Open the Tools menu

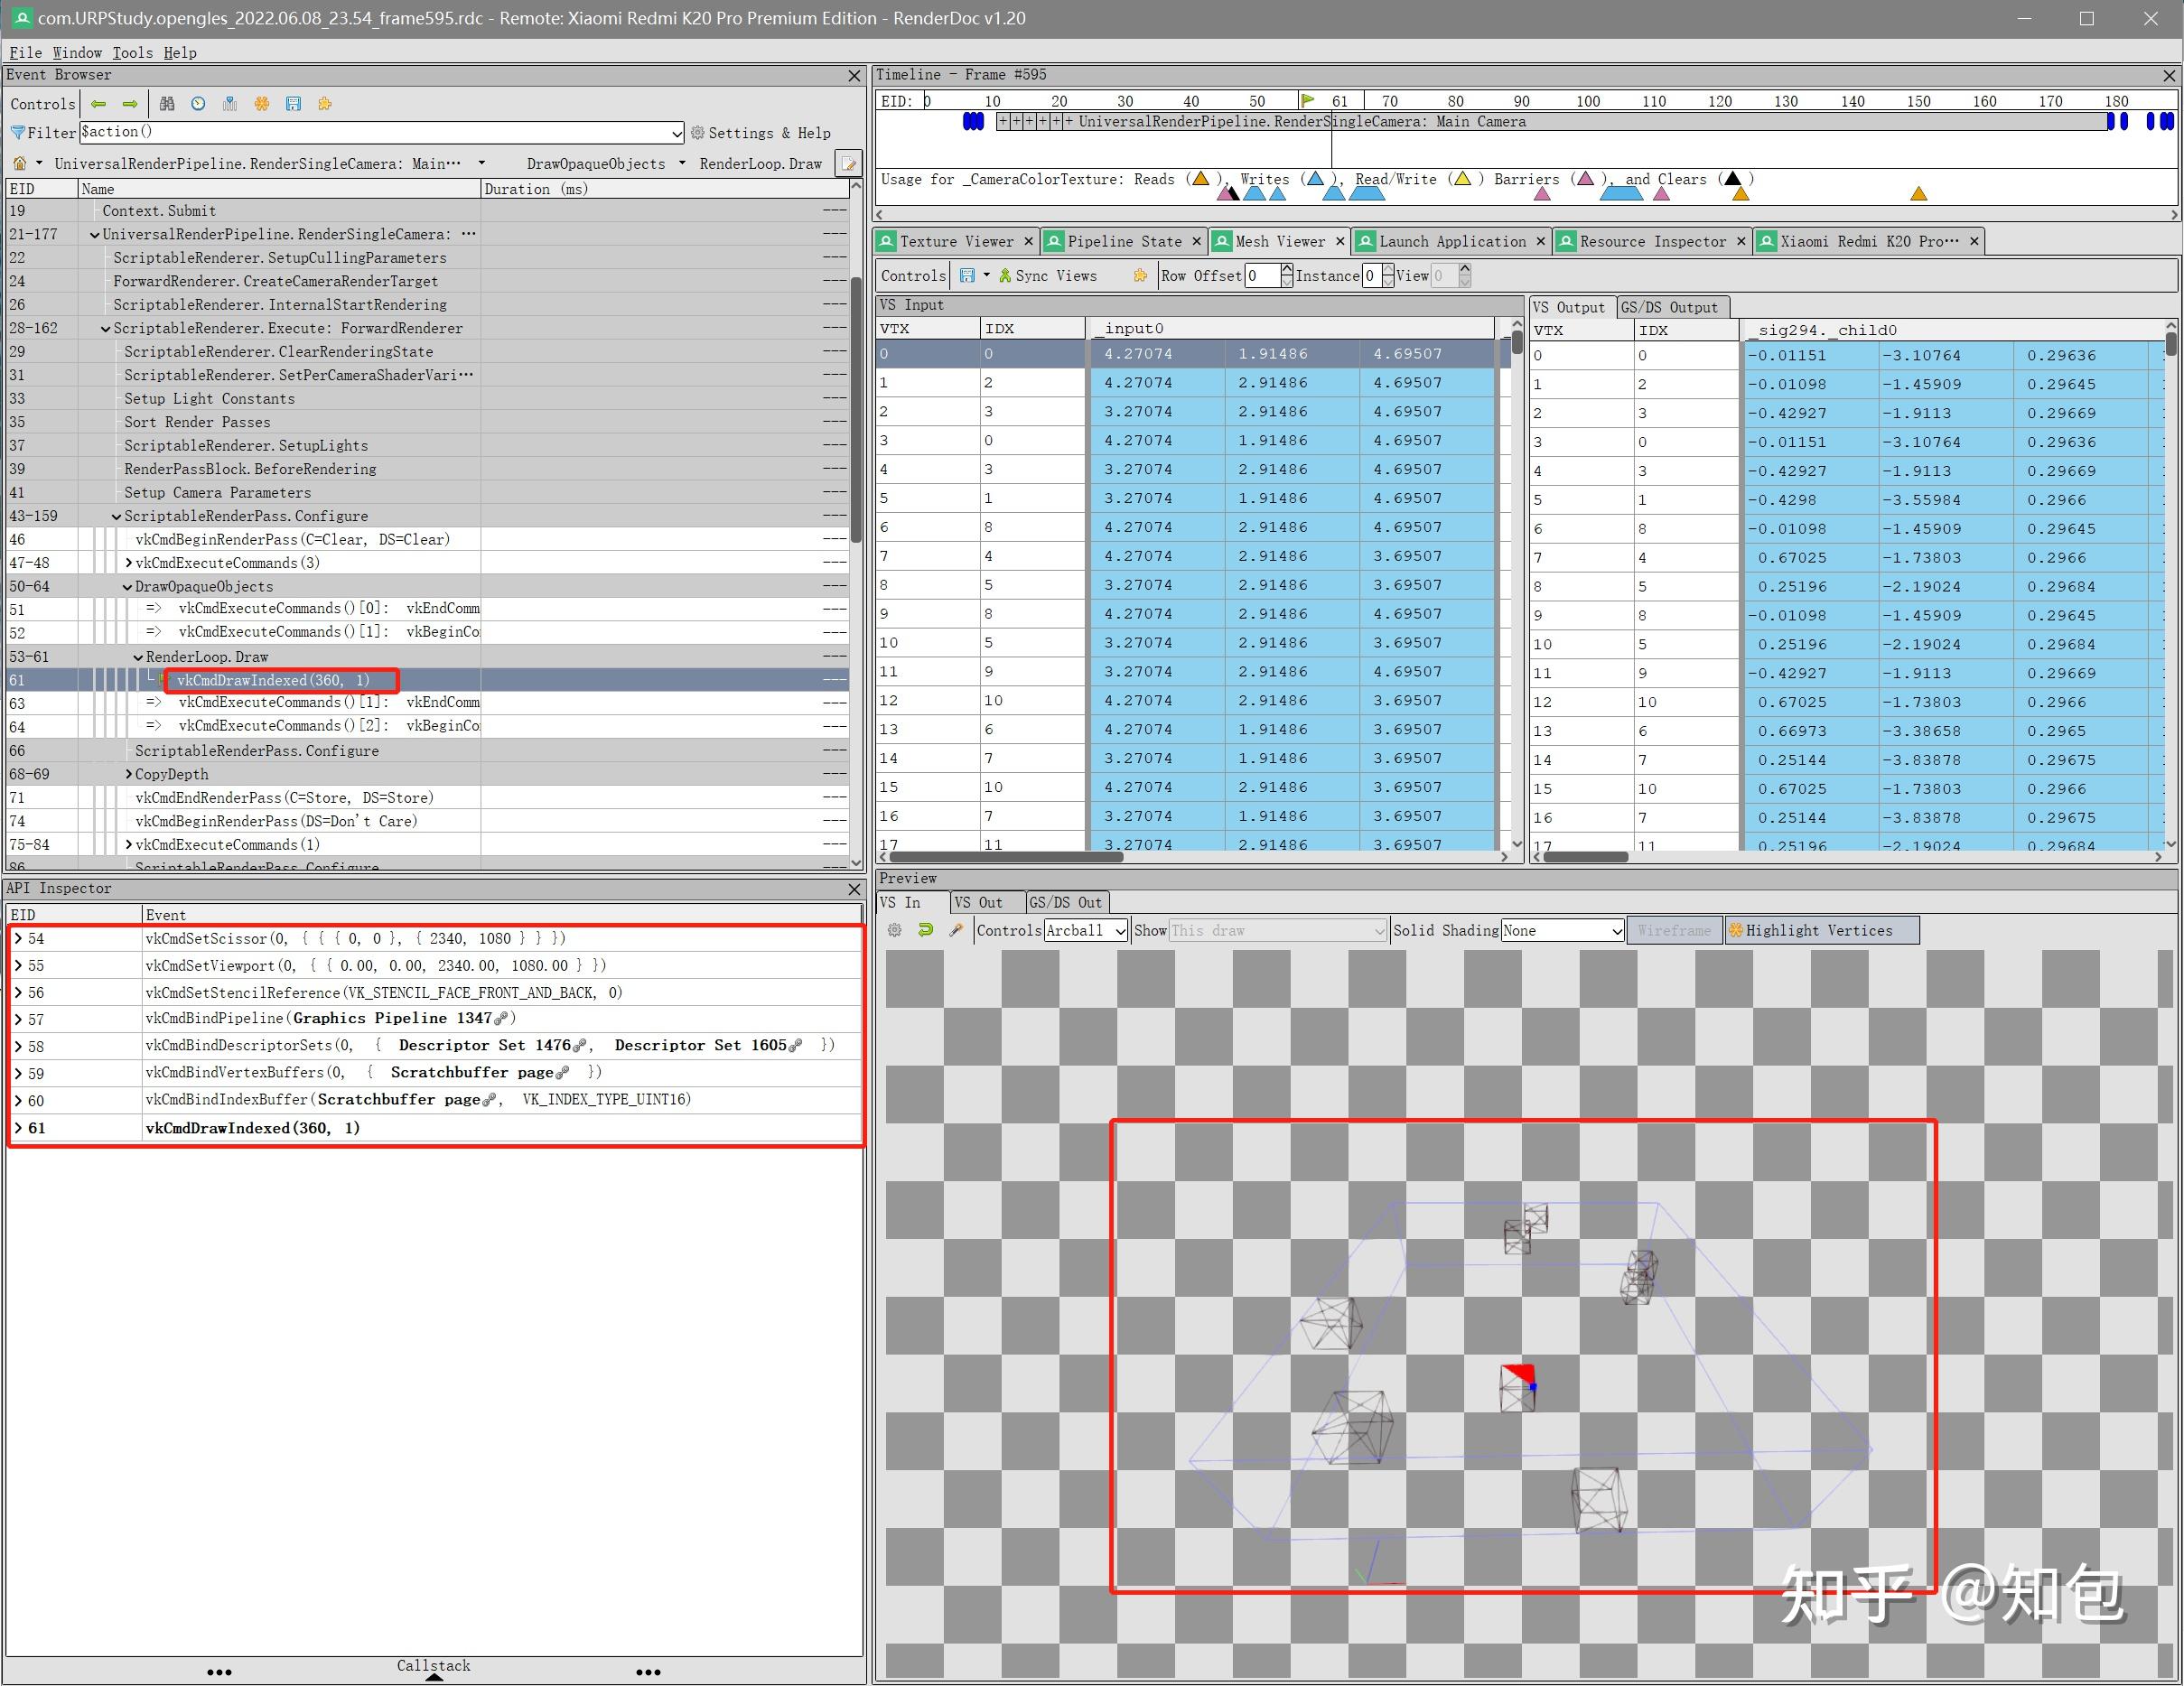pyautogui.click(x=132, y=52)
